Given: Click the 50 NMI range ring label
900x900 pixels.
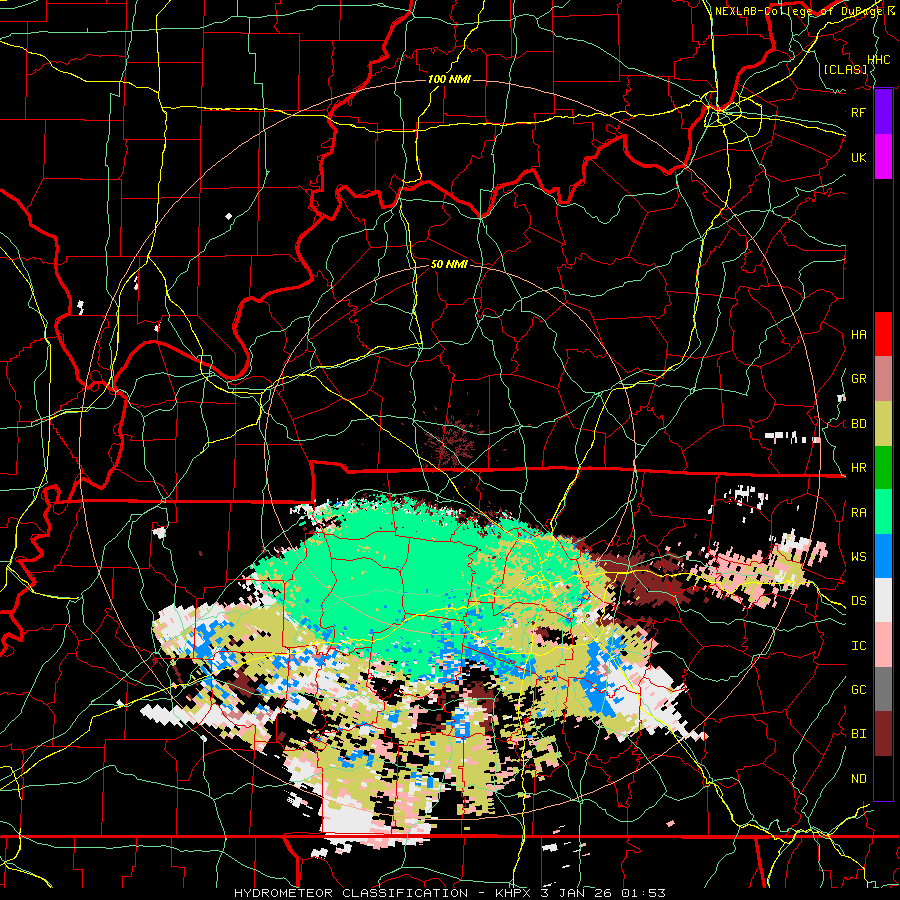Looking at the screenshot, I should [449, 264].
